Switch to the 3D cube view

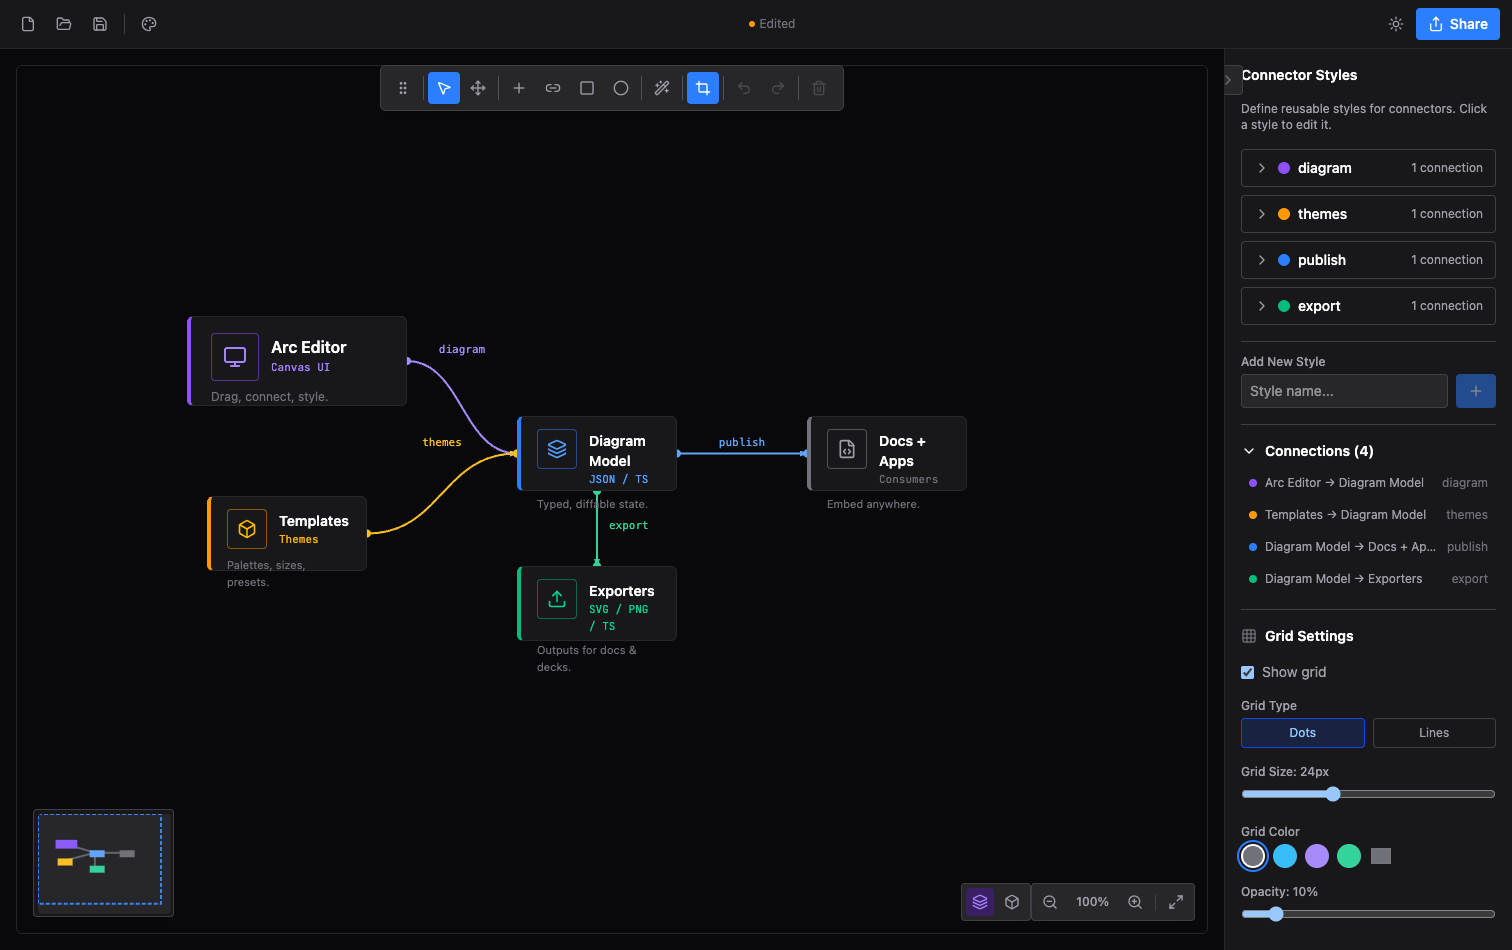tap(1012, 902)
